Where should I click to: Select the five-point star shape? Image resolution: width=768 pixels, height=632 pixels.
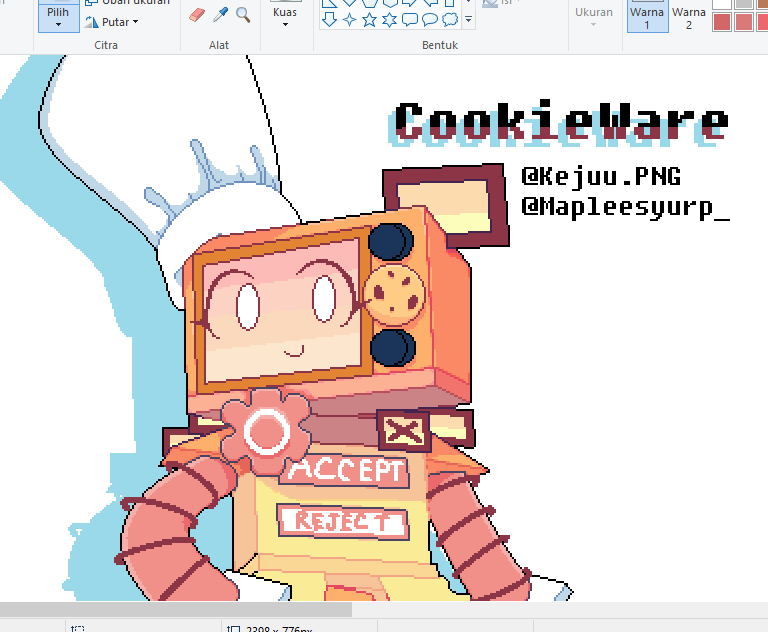coord(369,19)
